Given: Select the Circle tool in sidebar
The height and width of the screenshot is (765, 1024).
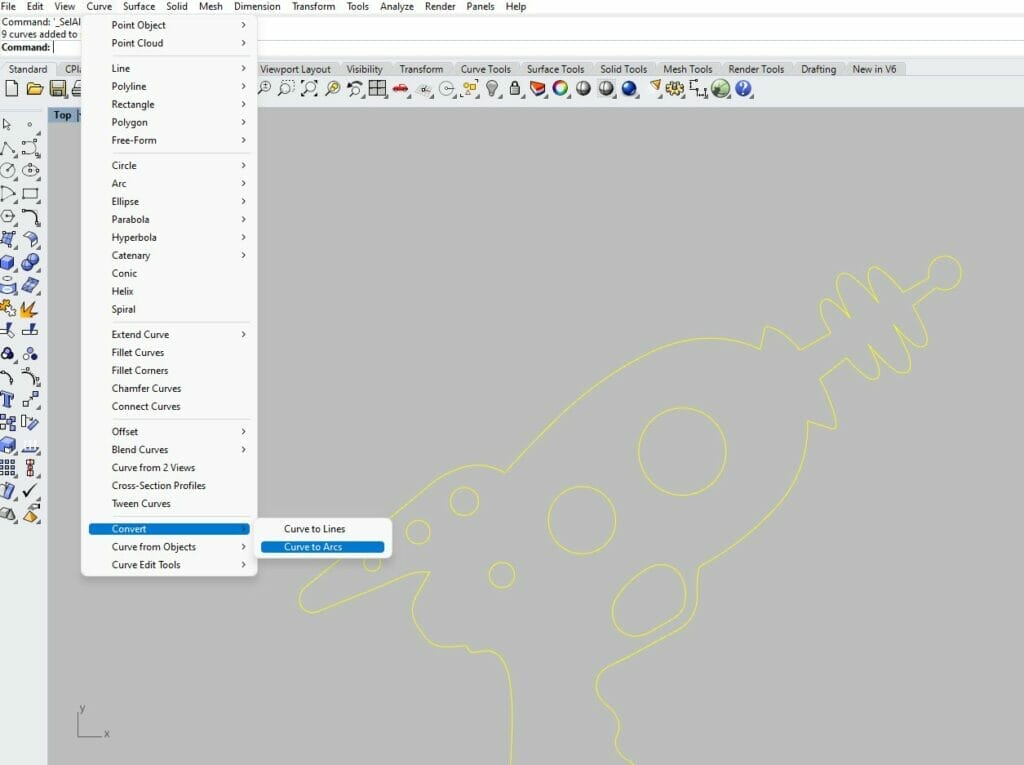Looking at the screenshot, I should coord(8,171).
